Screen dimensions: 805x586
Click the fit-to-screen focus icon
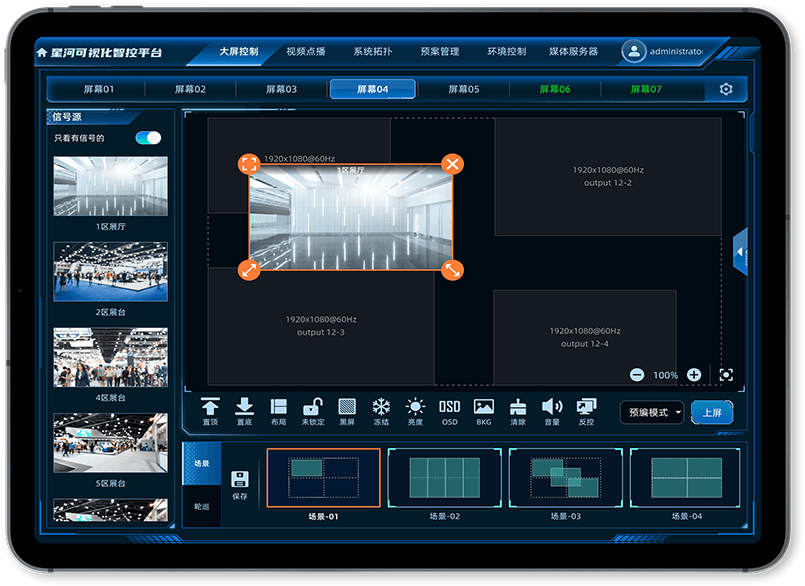[726, 375]
